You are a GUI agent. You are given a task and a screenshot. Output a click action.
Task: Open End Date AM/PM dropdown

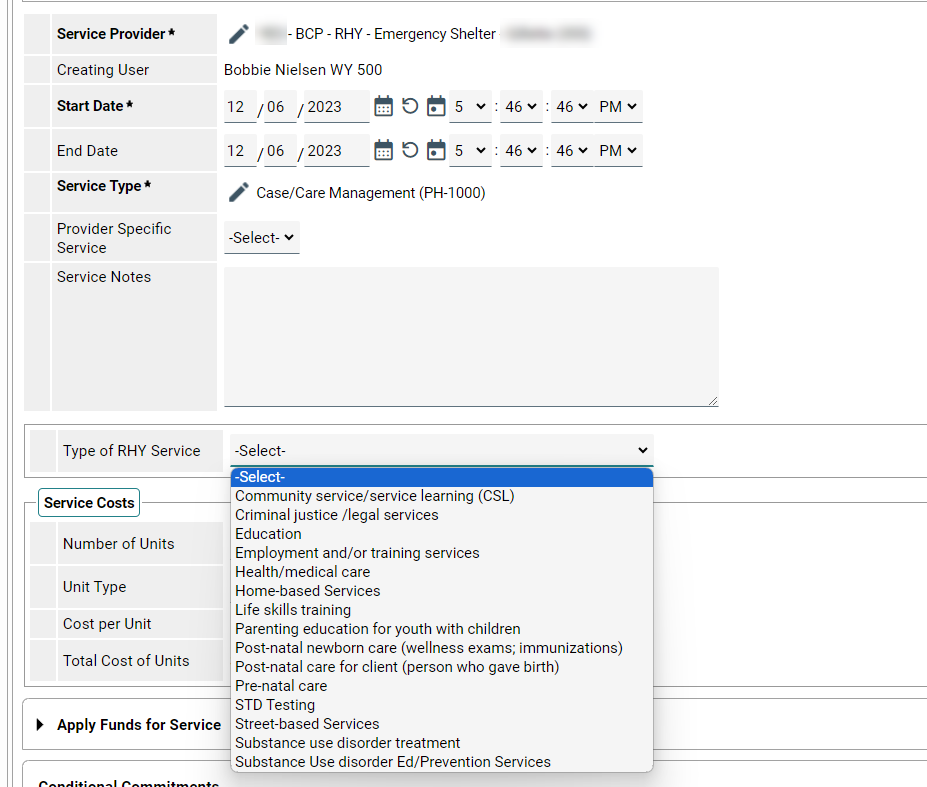(x=618, y=151)
